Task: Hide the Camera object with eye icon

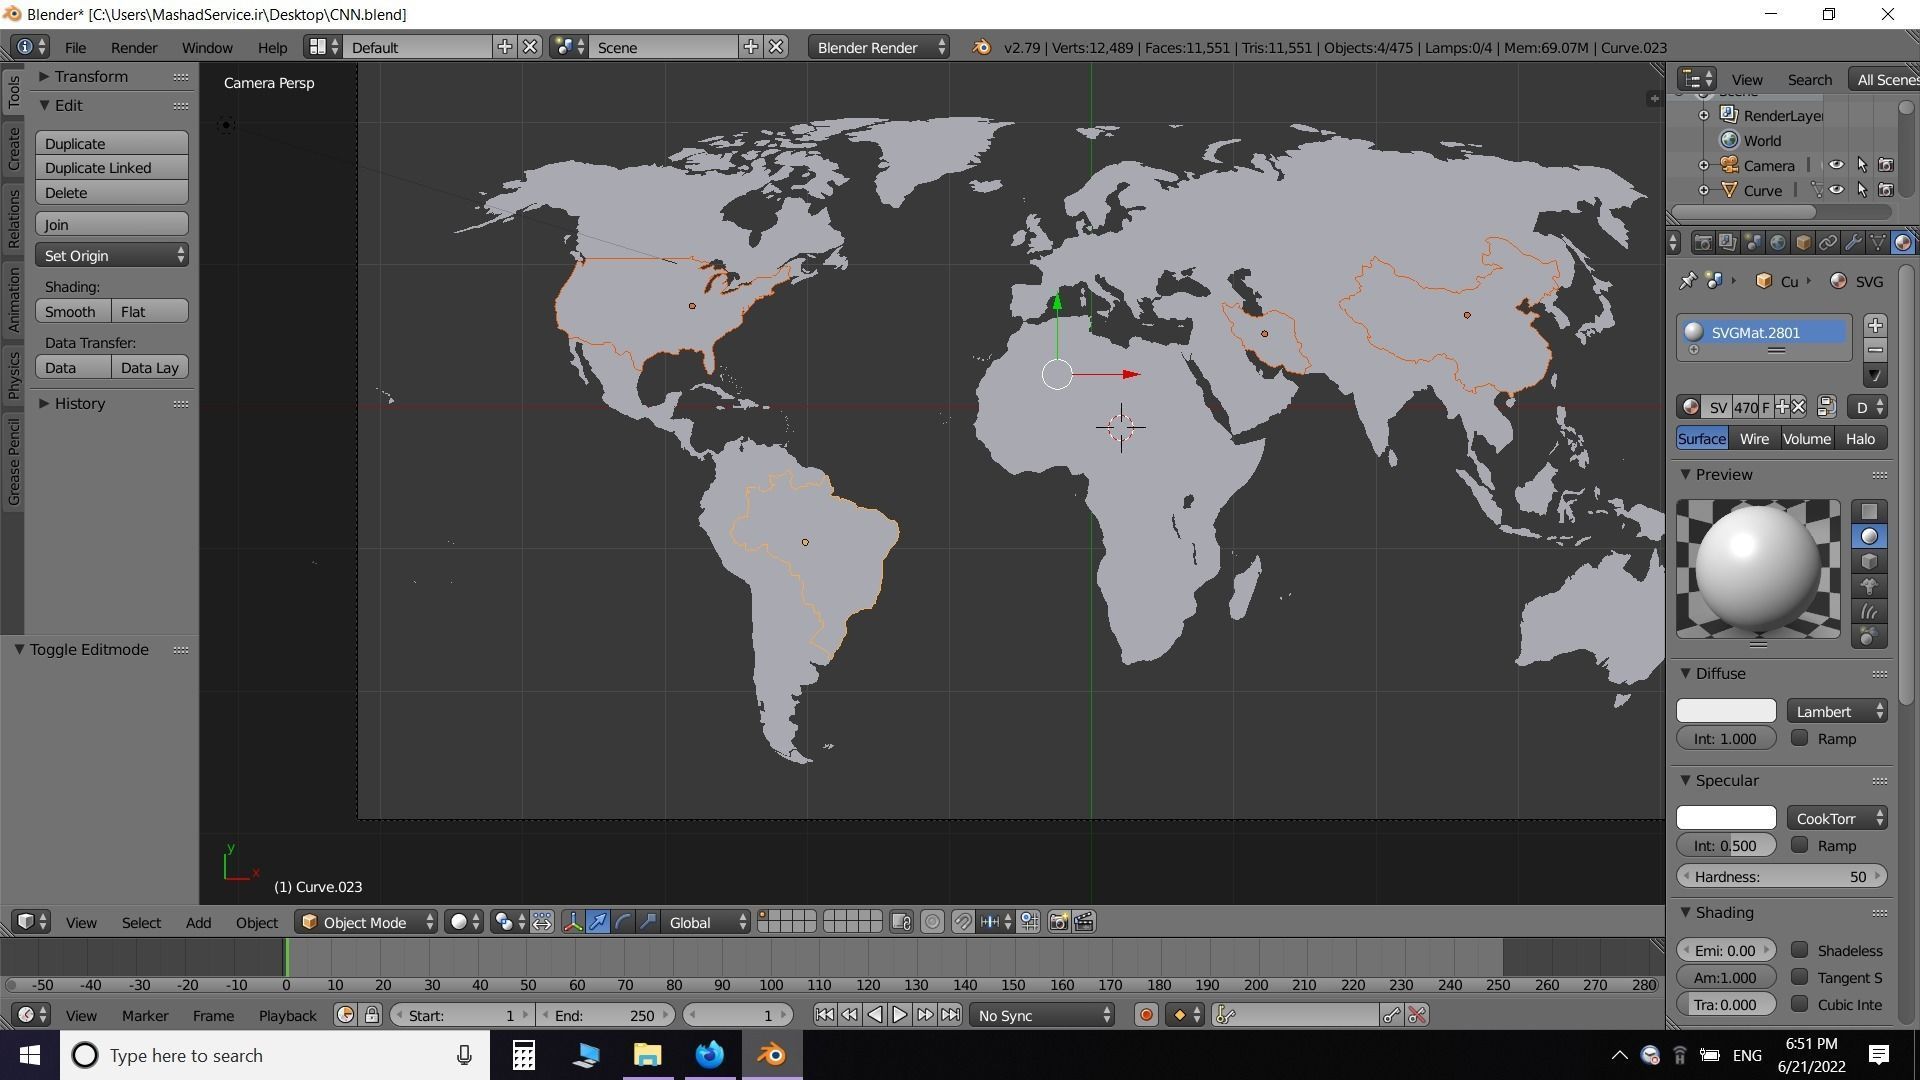Action: click(1837, 165)
